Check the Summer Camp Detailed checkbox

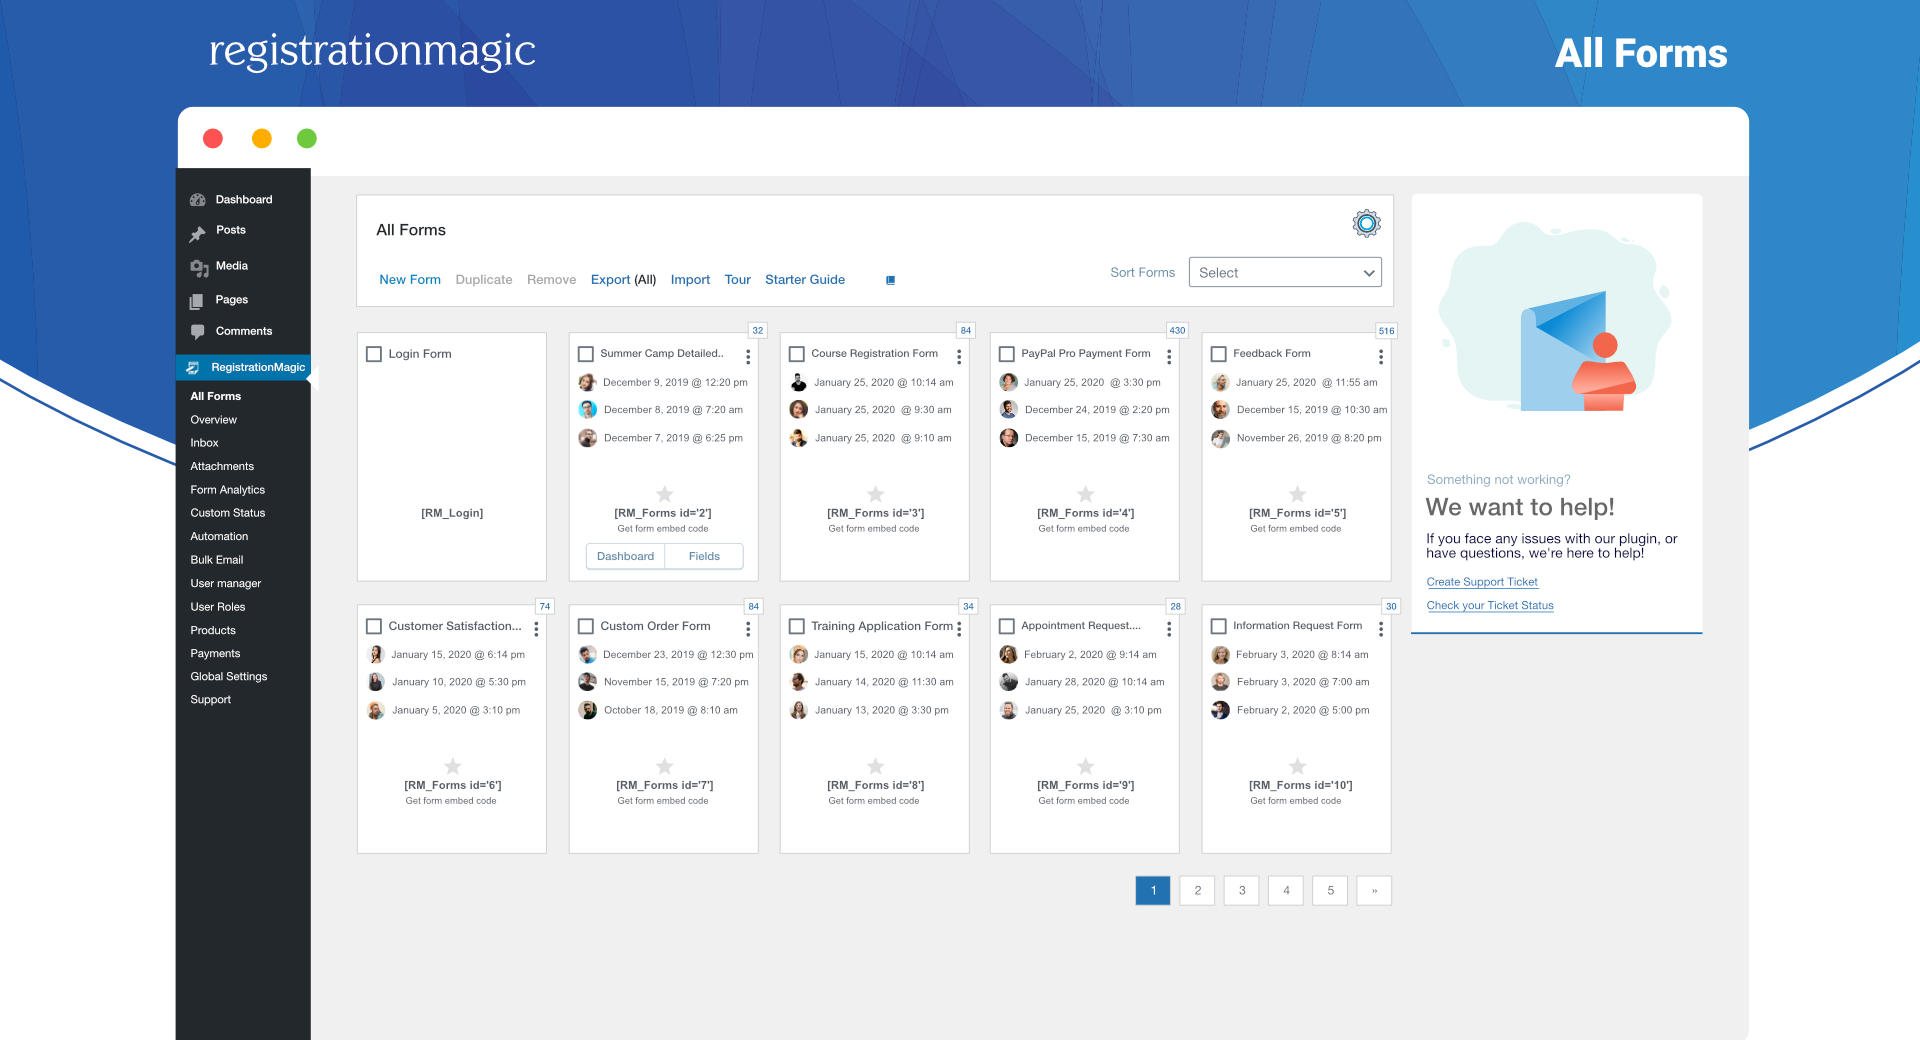click(x=586, y=354)
